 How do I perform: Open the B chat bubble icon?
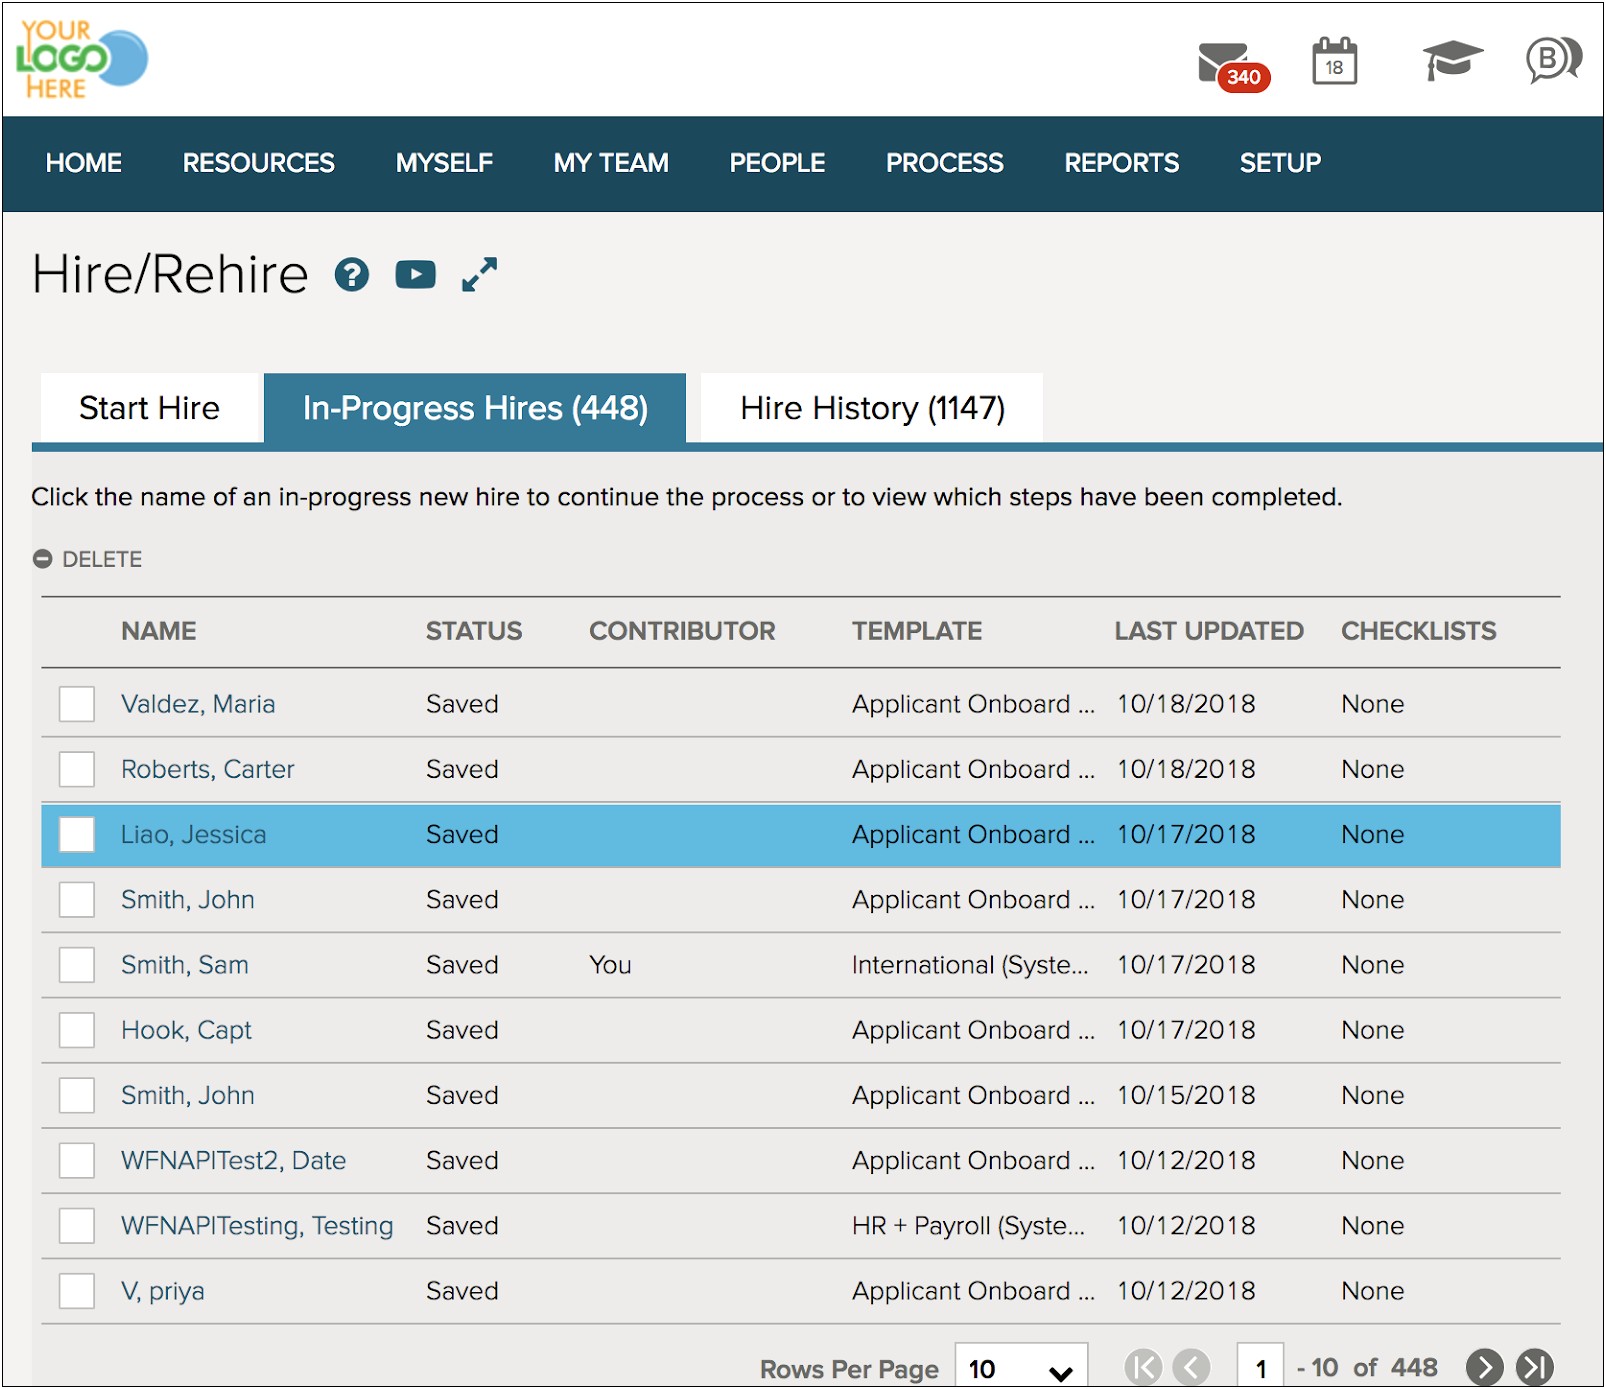pyautogui.click(x=1553, y=60)
